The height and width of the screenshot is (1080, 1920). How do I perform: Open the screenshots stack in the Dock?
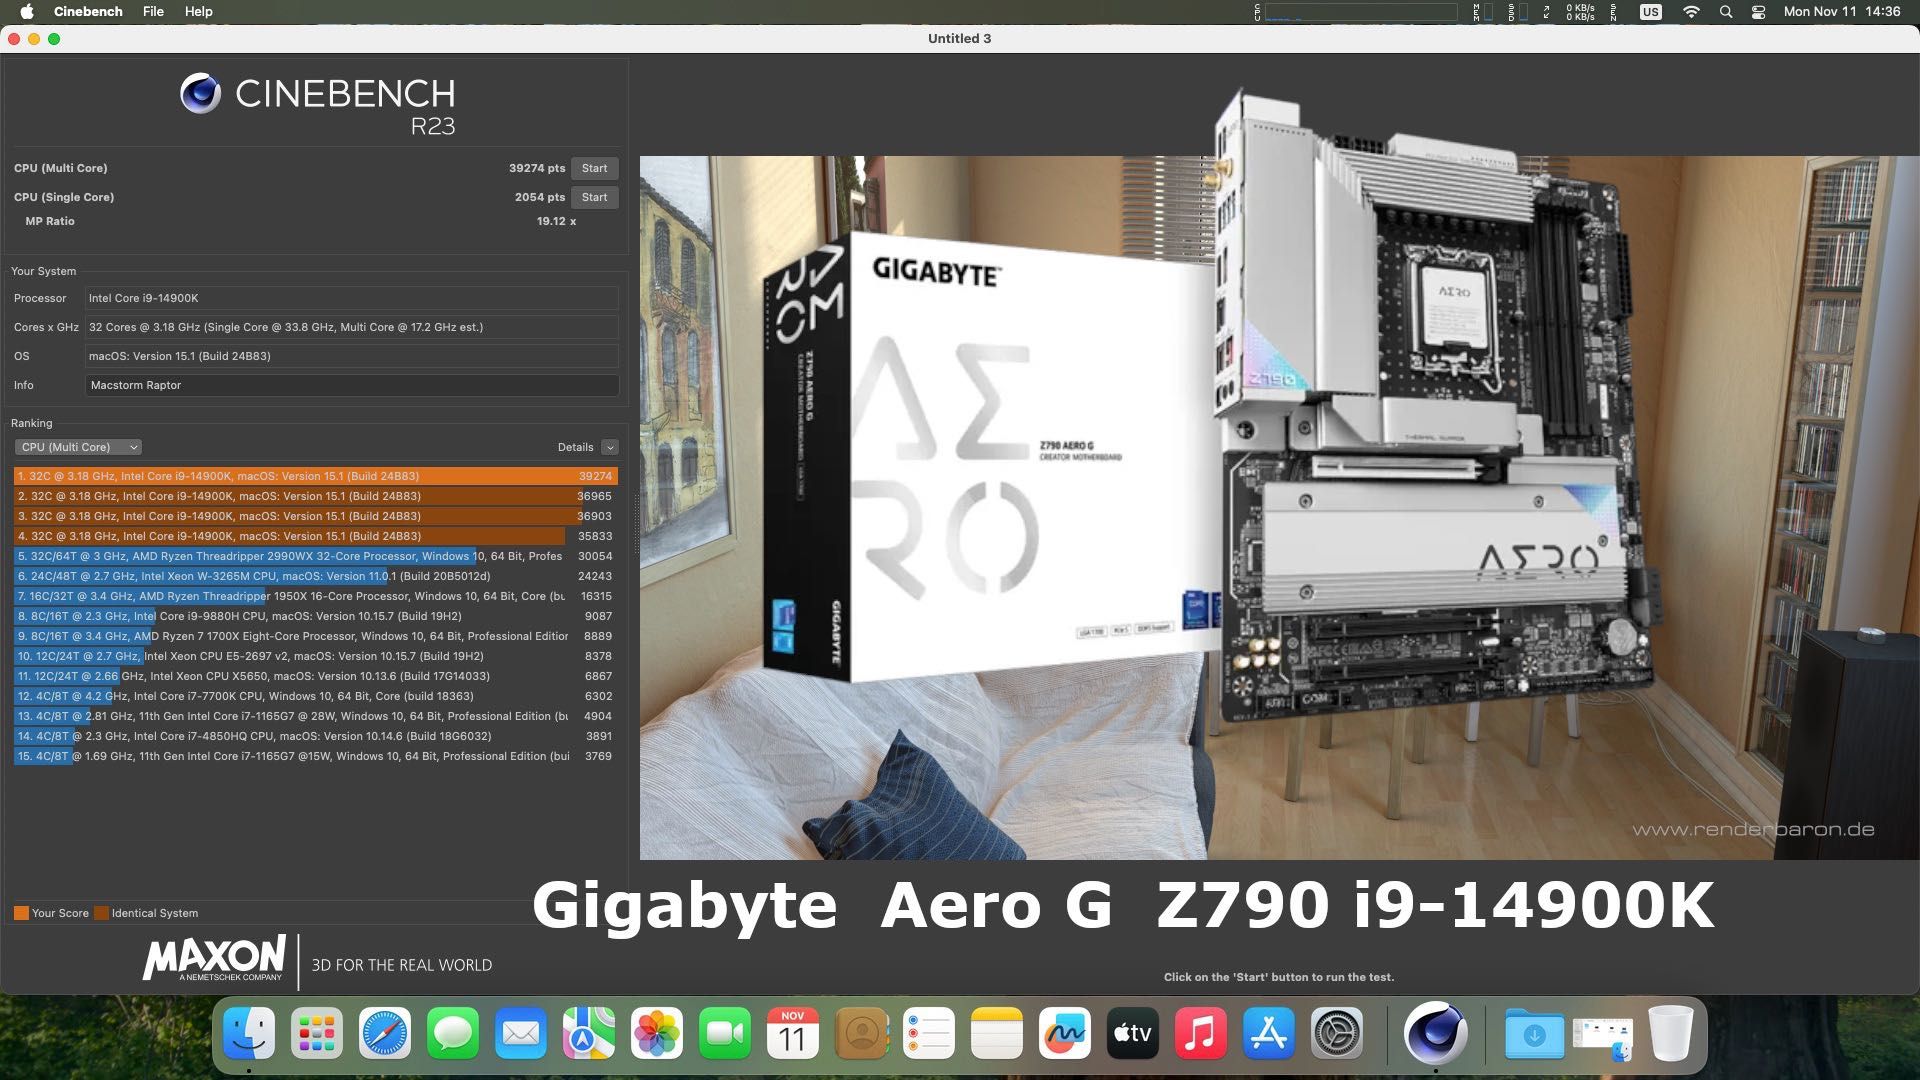tap(1602, 1035)
